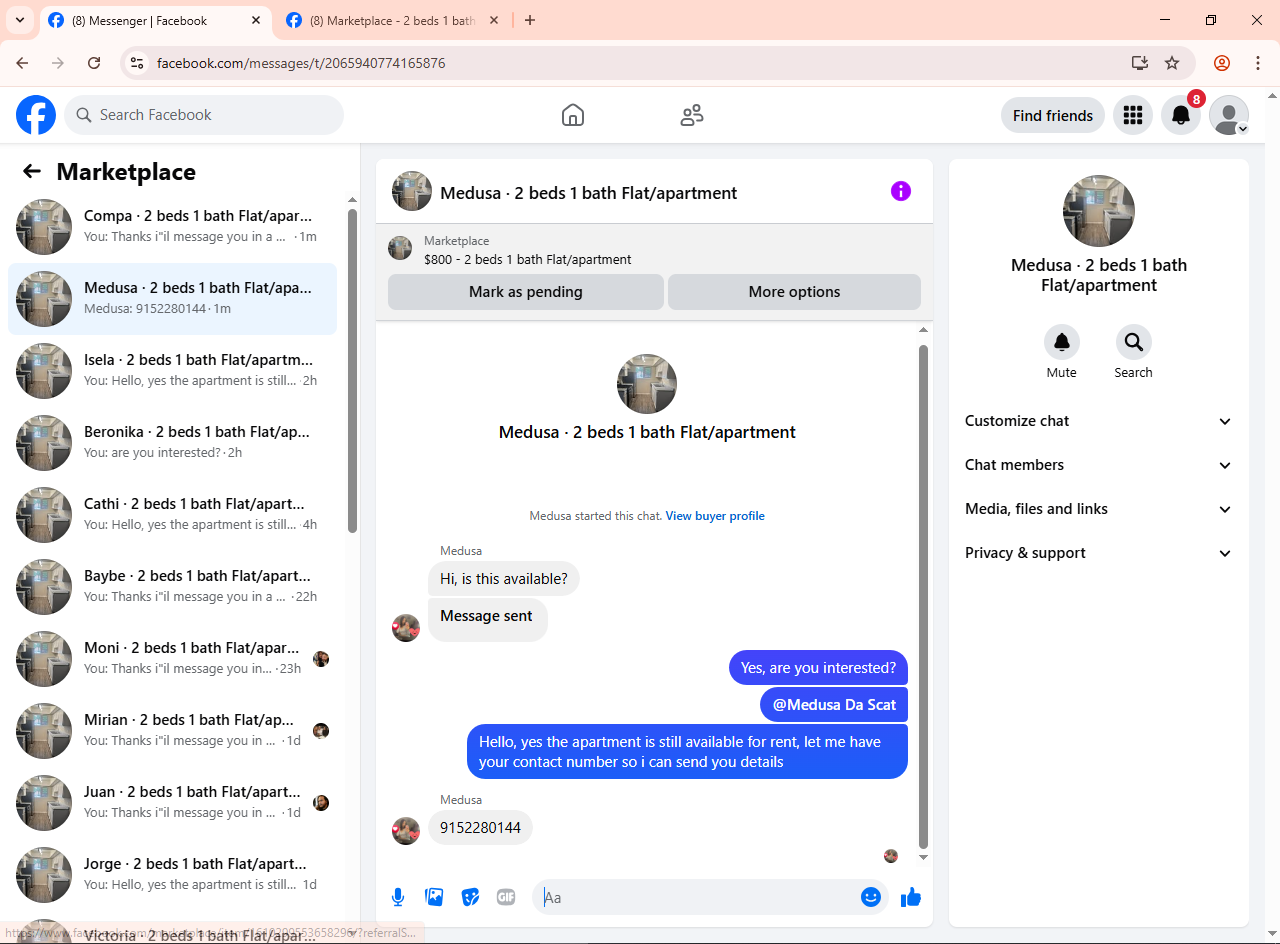Close the Messenger | Facebook tab
The height and width of the screenshot is (944, 1280).
click(256, 20)
